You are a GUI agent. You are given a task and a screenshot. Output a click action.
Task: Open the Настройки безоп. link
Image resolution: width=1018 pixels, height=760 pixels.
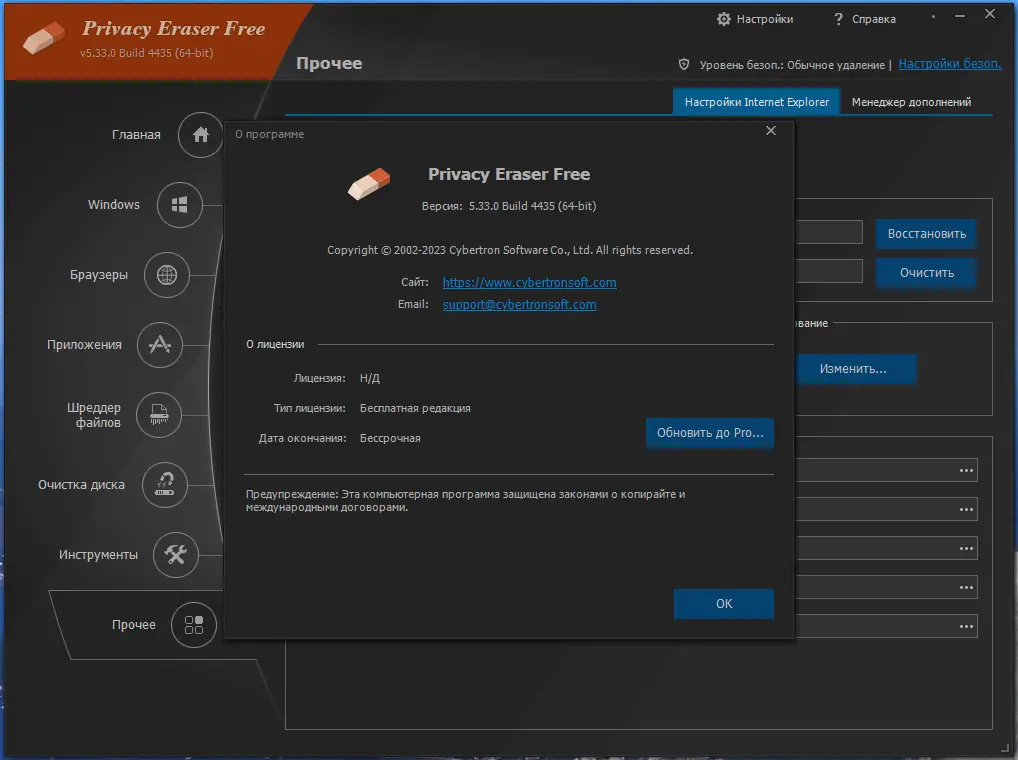point(949,64)
